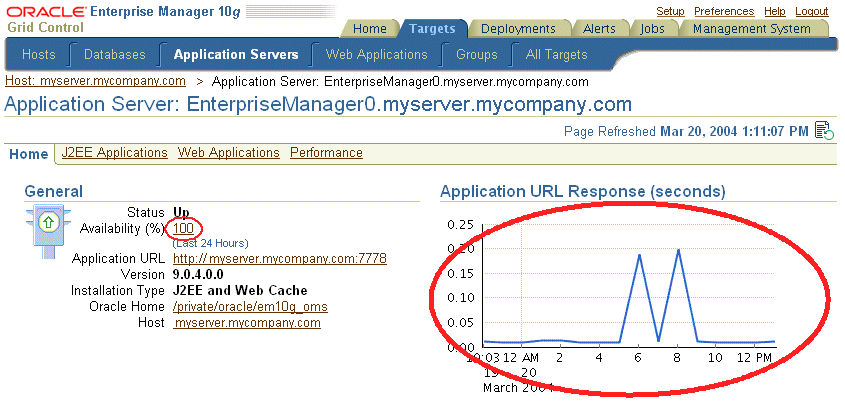The image size is (845, 417).
Task: Open the All Targets subtab
Action: coord(556,54)
